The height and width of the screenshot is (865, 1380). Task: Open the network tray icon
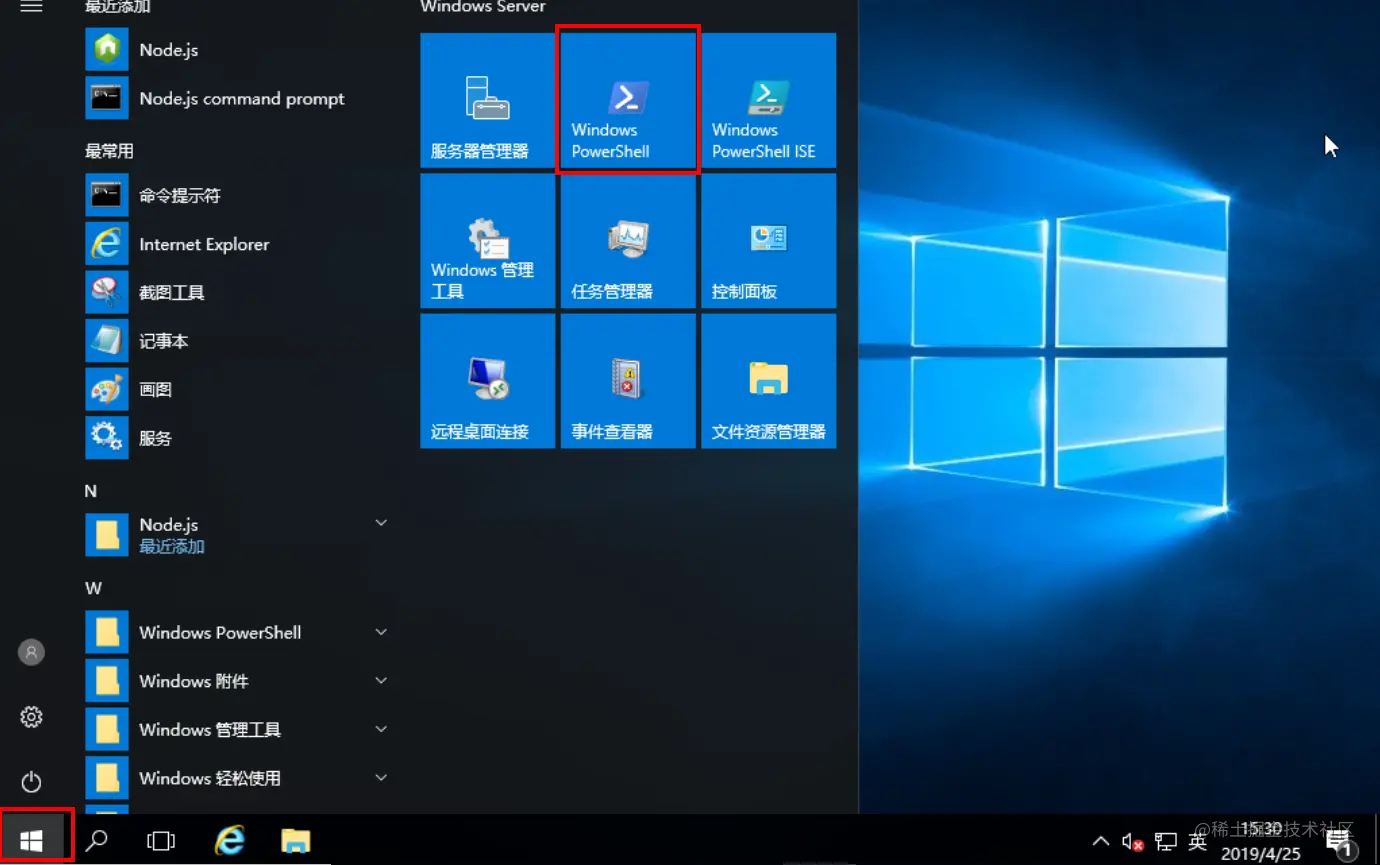(1166, 841)
